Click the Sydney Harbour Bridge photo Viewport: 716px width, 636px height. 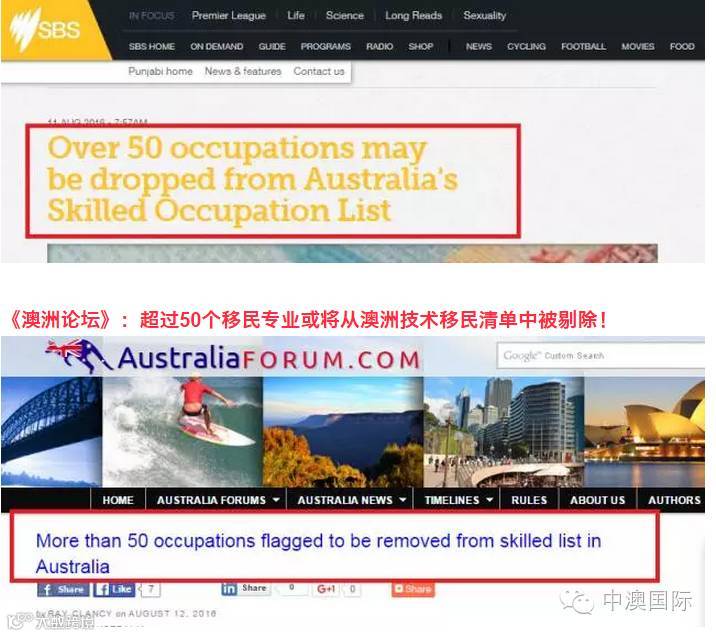51,431
